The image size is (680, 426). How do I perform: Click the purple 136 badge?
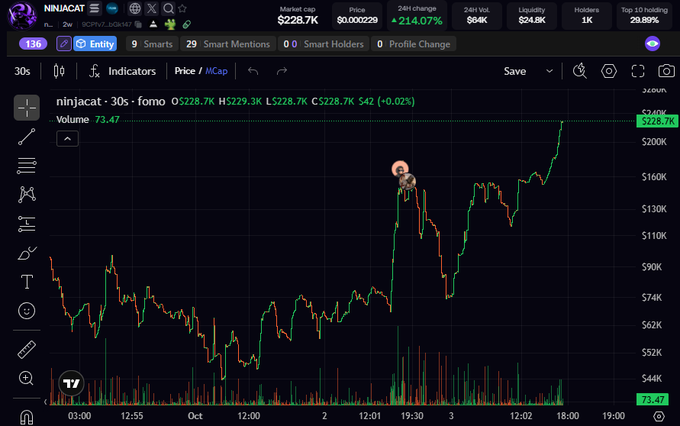tap(33, 44)
